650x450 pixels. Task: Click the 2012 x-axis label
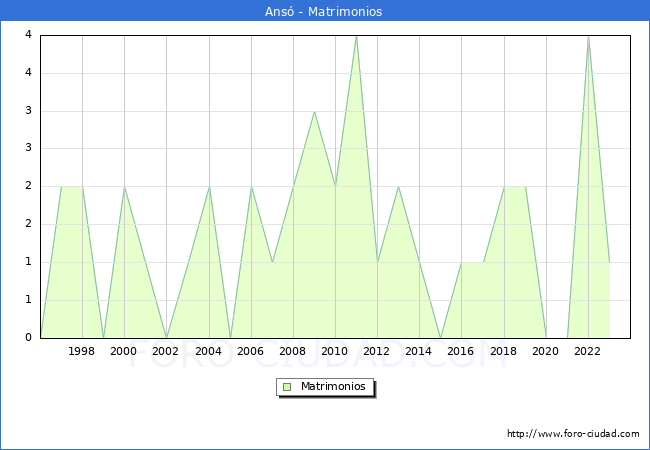click(376, 351)
